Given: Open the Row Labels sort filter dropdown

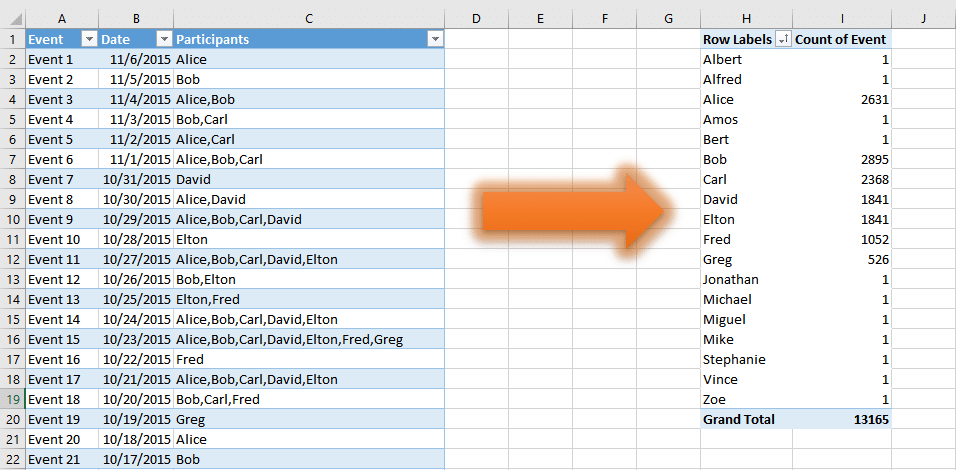Looking at the screenshot, I should 783,40.
